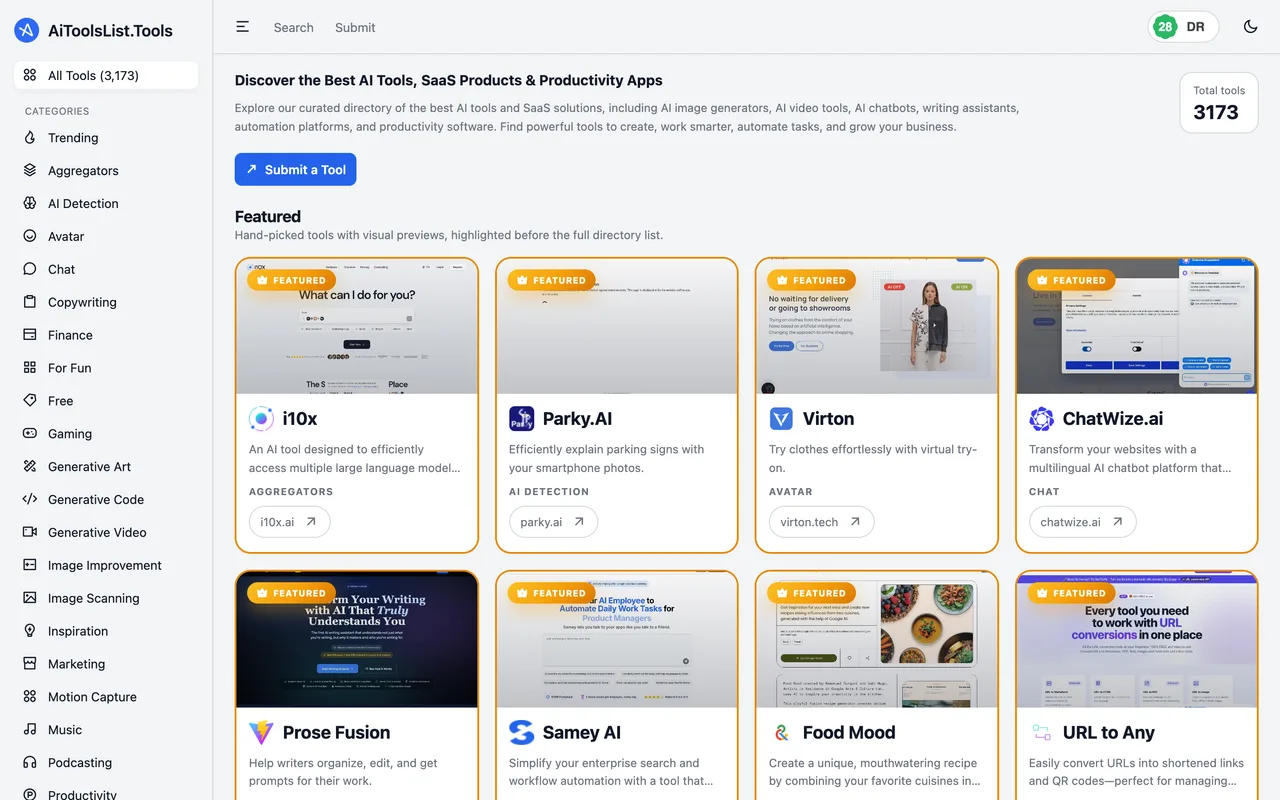This screenshot has width=1280, height=800.
Task: Click the Samey AI card title
Action: click(582, 732)
